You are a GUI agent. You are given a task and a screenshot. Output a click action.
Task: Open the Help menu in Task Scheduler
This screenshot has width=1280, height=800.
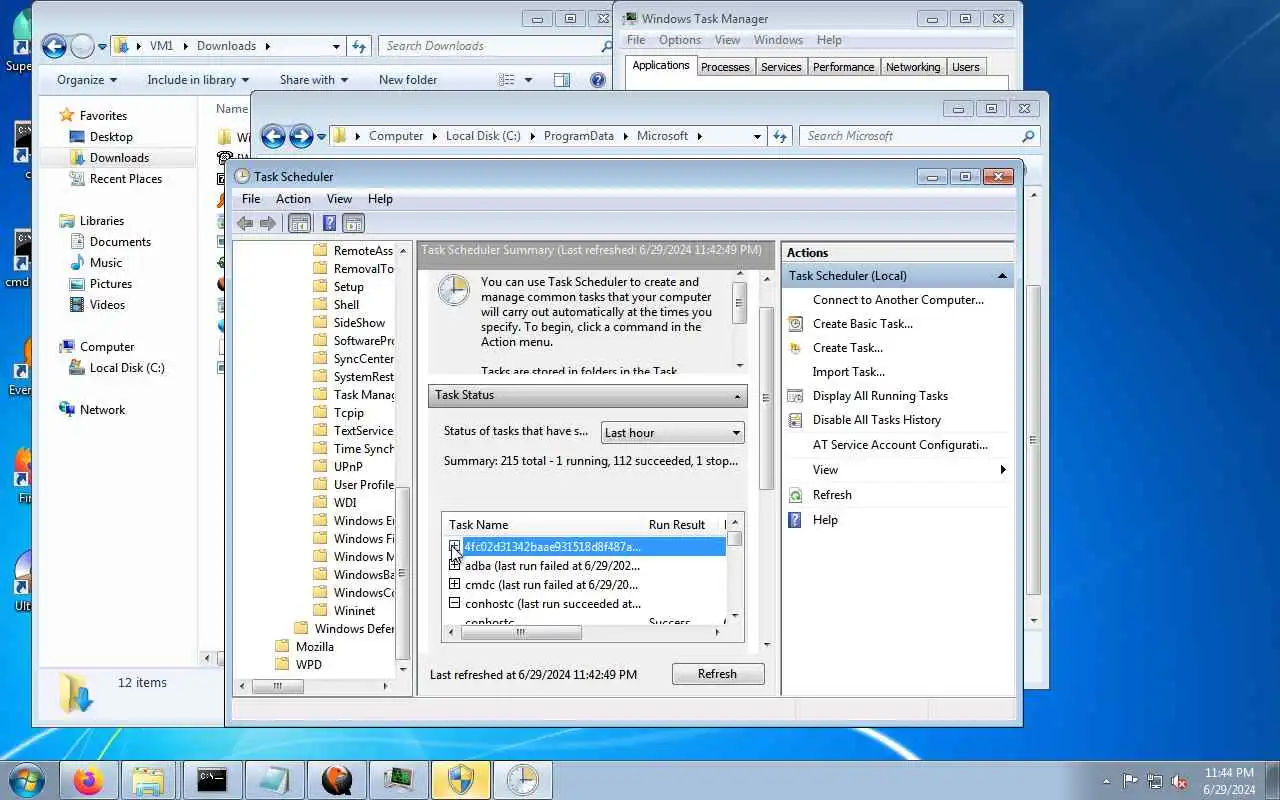click(380, 199)
